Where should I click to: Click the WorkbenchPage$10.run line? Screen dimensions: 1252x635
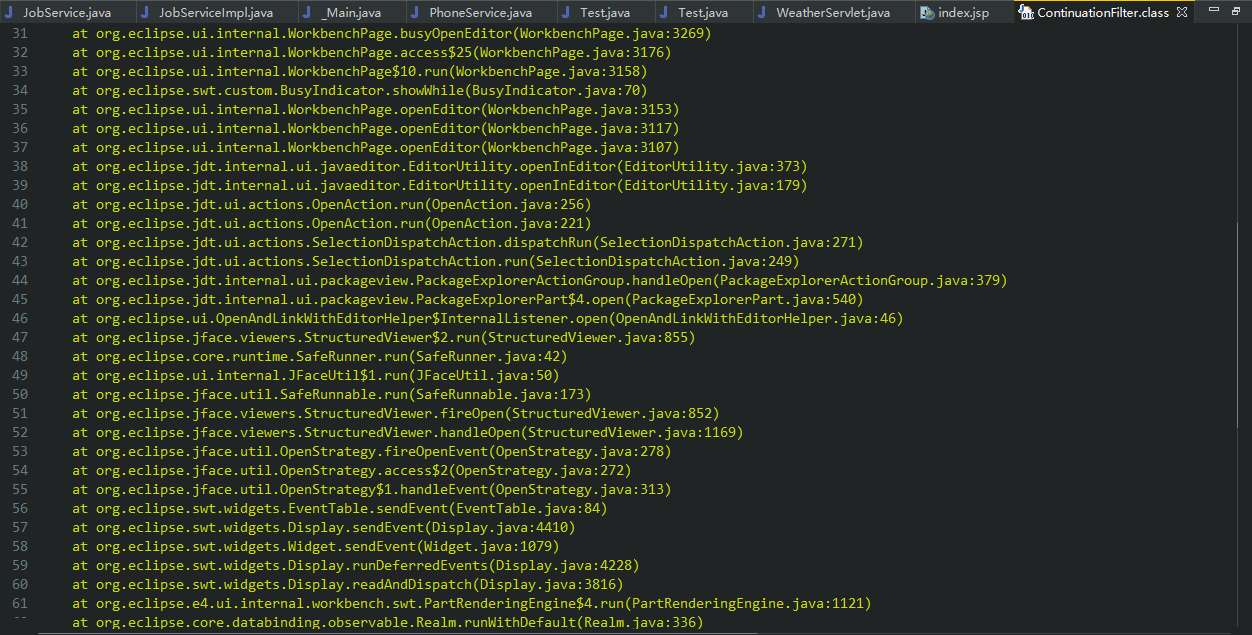(x=360, y=71)
